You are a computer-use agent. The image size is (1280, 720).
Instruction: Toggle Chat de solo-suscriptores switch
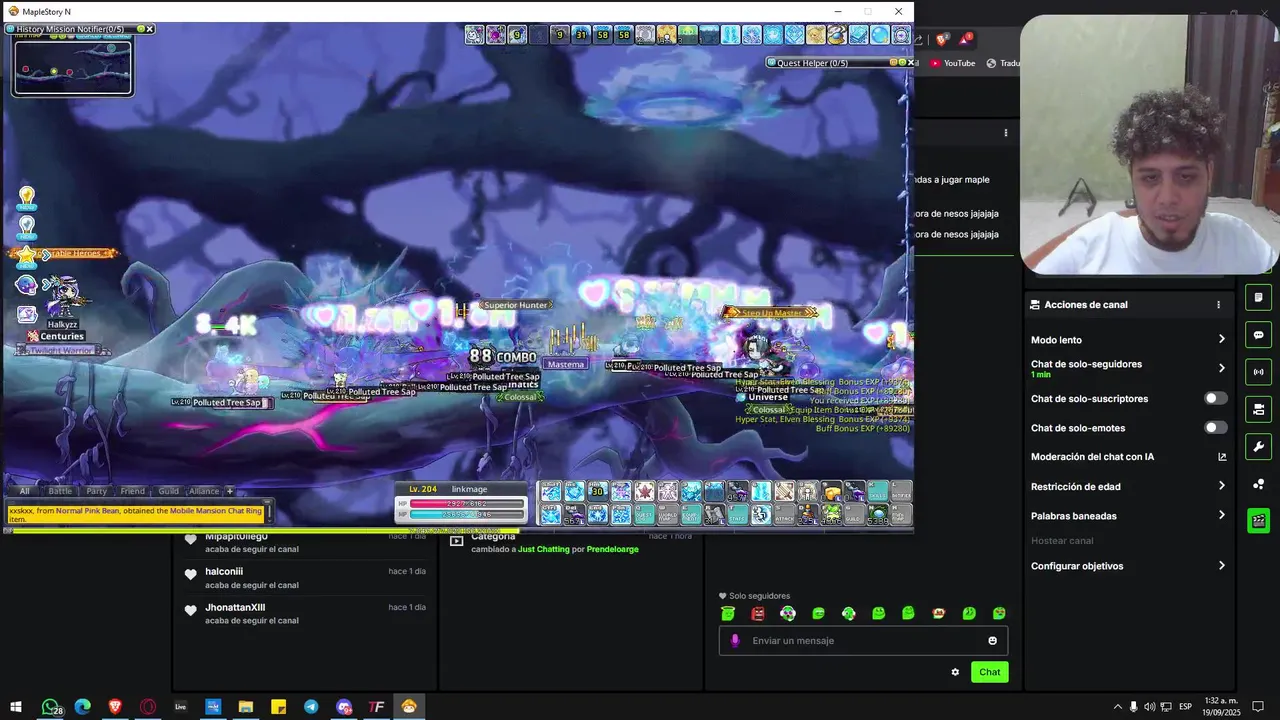1215,398
